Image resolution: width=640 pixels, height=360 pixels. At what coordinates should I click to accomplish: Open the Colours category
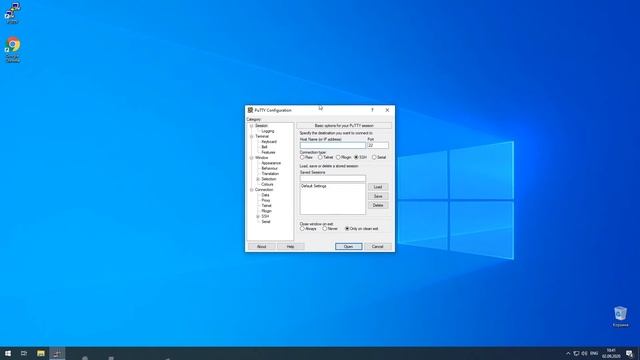click(x=267, y=184)
